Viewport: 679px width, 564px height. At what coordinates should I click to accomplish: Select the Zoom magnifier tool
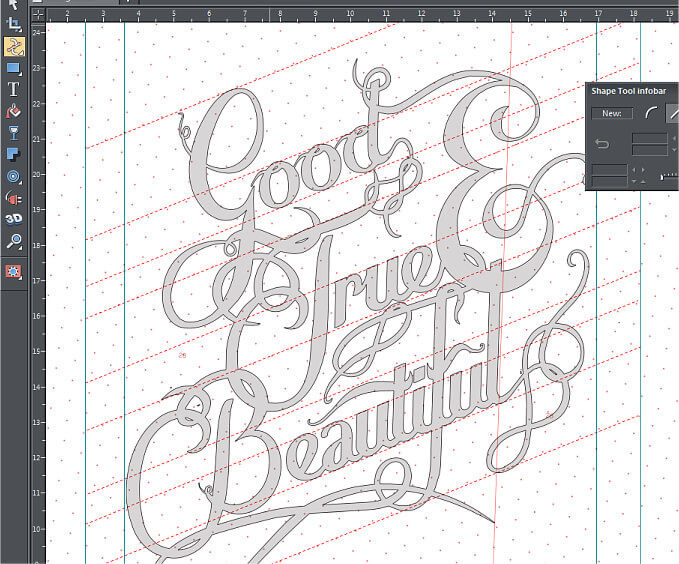tap(14, 241)
